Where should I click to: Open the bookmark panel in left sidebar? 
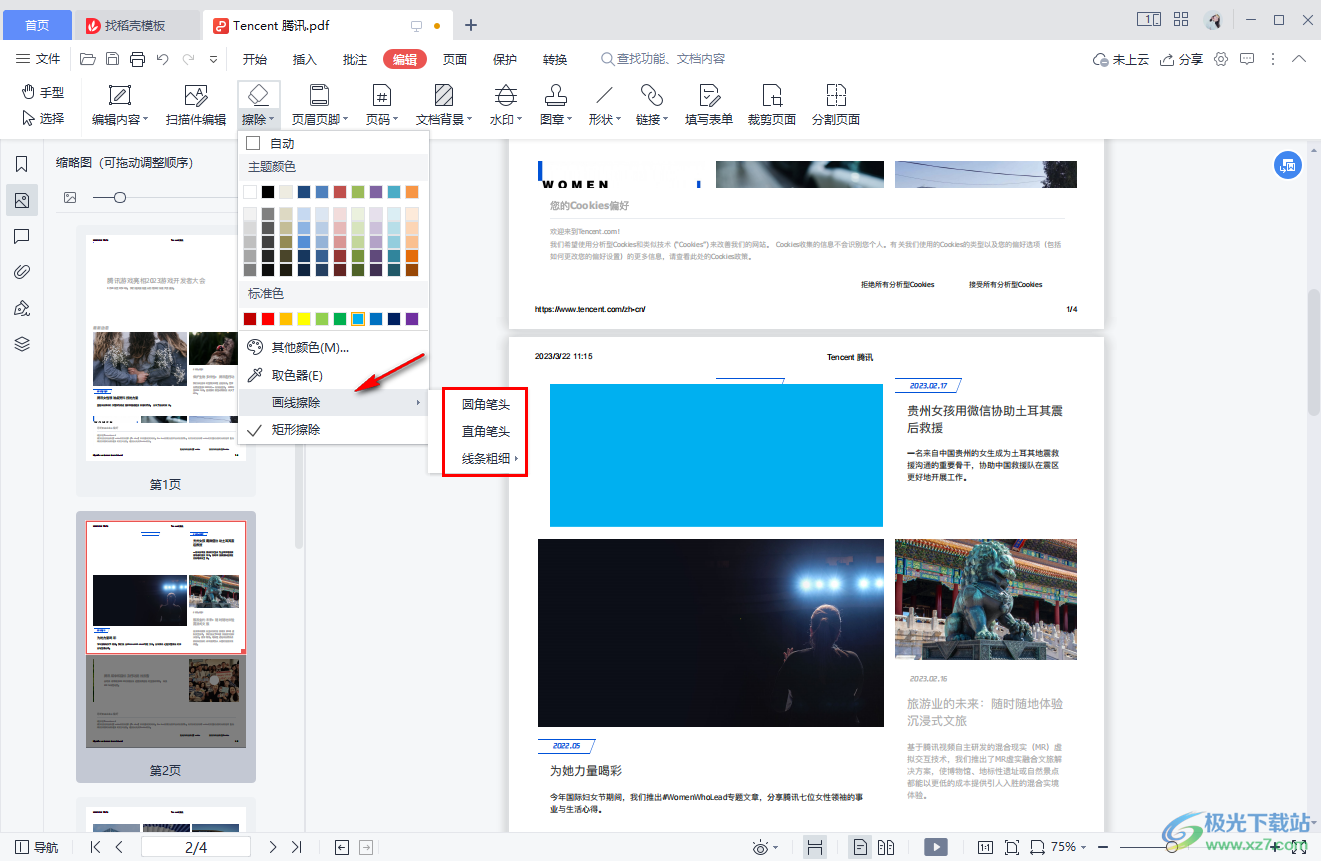[x=22, y=164]
